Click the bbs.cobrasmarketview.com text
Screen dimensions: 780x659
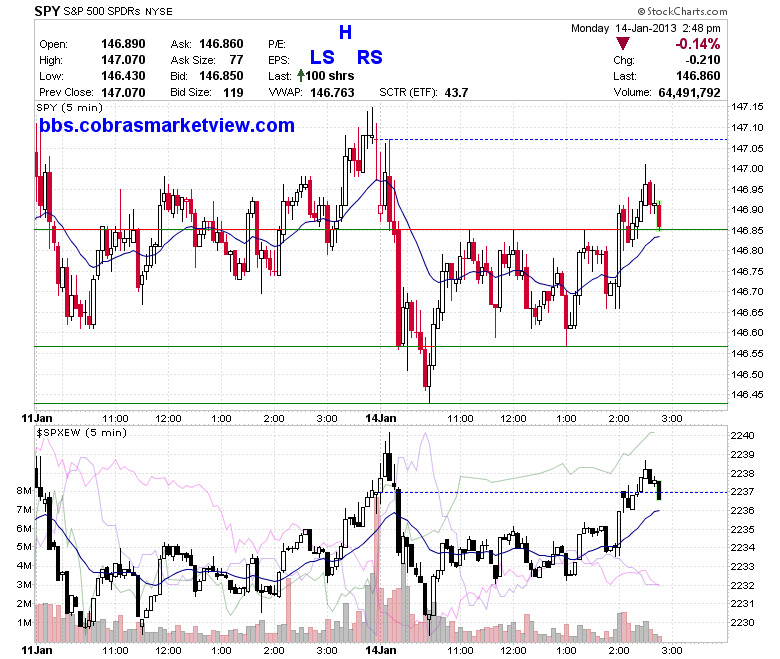[167, 125]
